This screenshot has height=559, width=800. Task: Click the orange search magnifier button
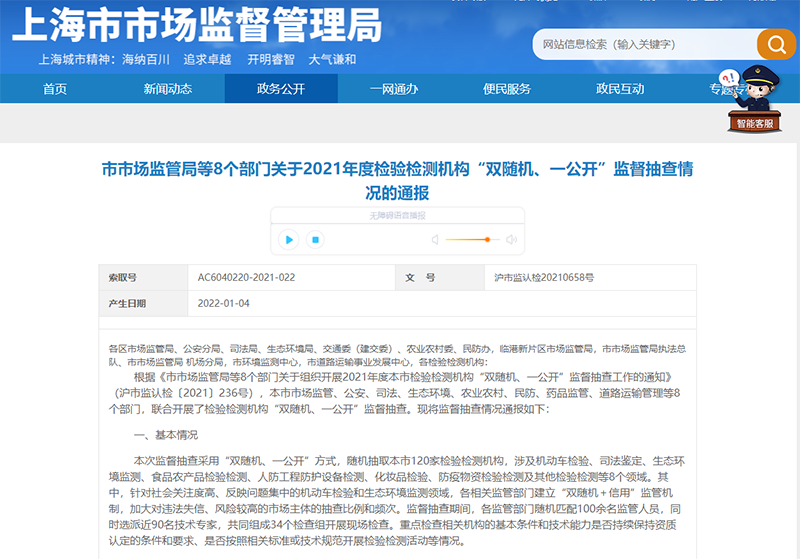776,44
